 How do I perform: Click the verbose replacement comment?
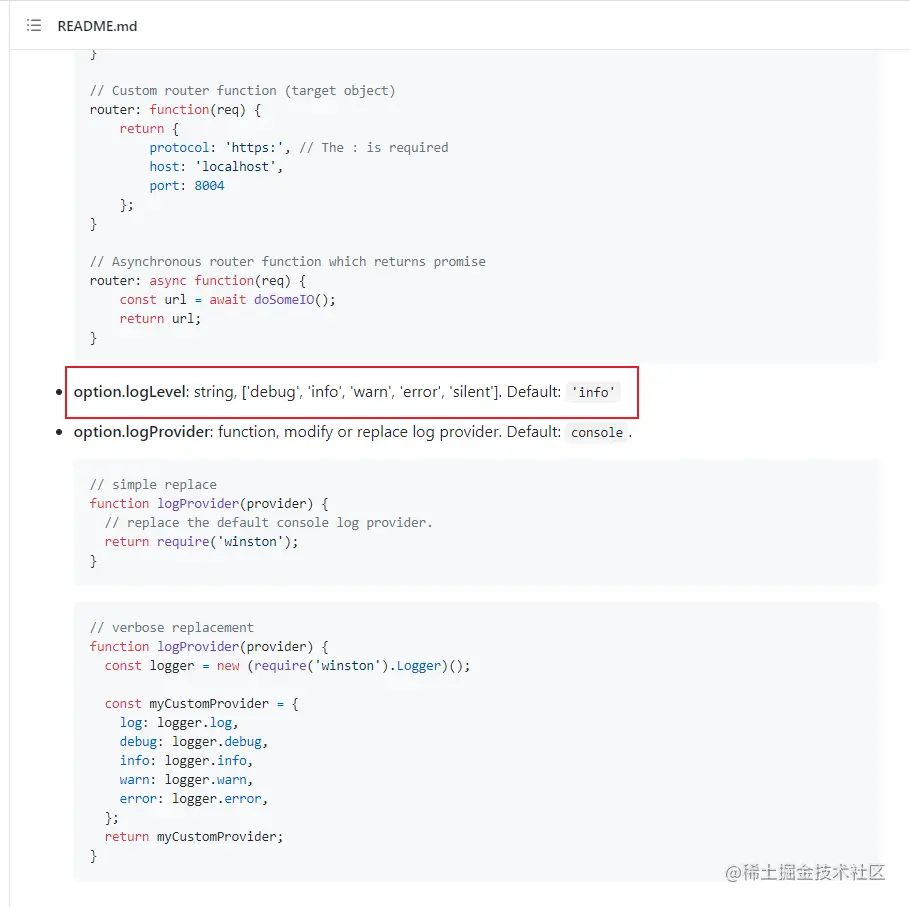171,627
